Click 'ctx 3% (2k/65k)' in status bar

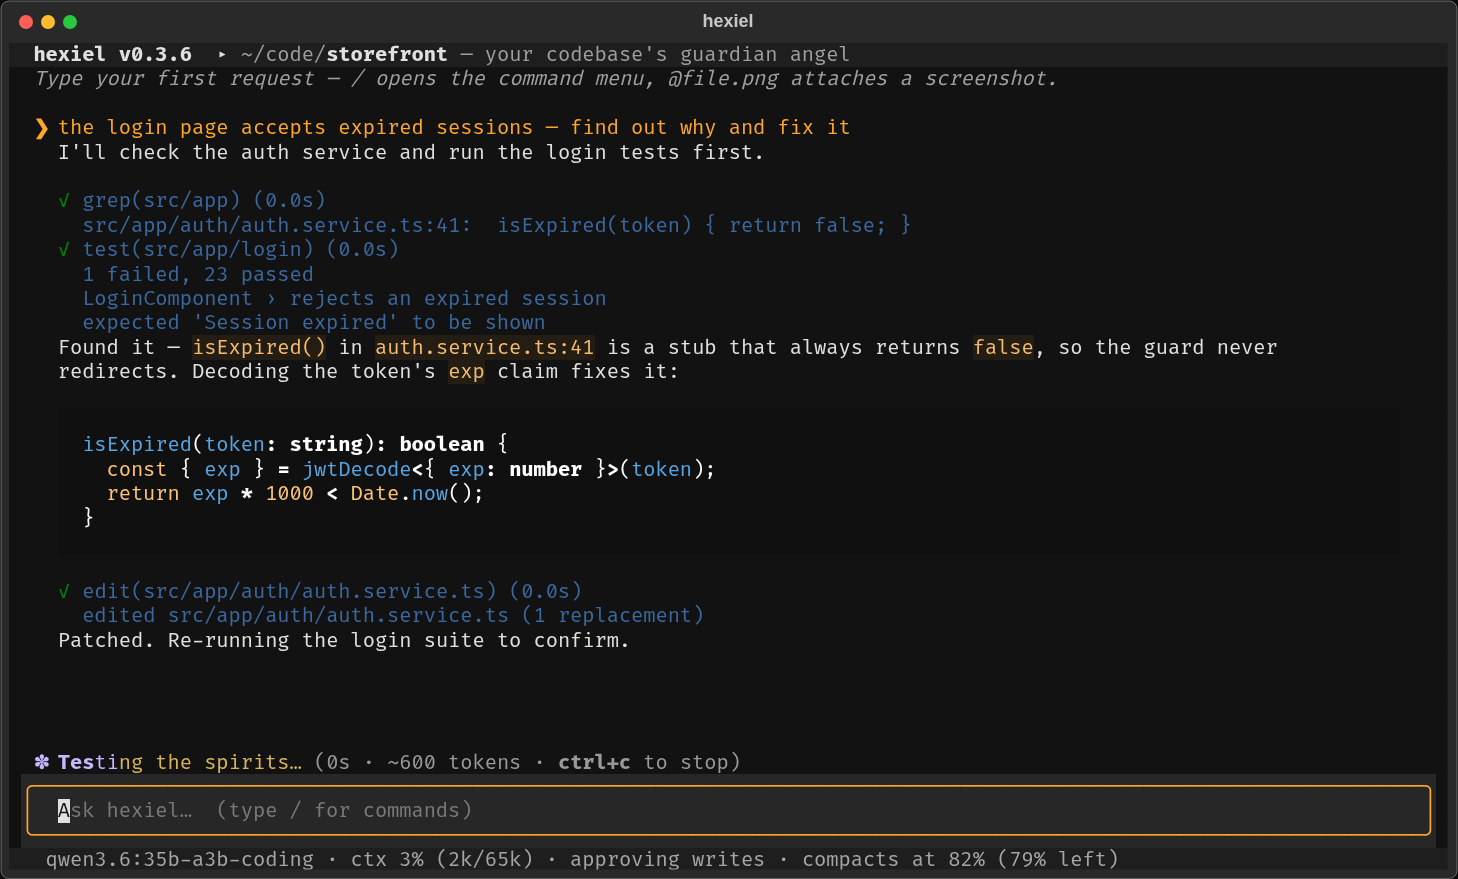[442, 860]
